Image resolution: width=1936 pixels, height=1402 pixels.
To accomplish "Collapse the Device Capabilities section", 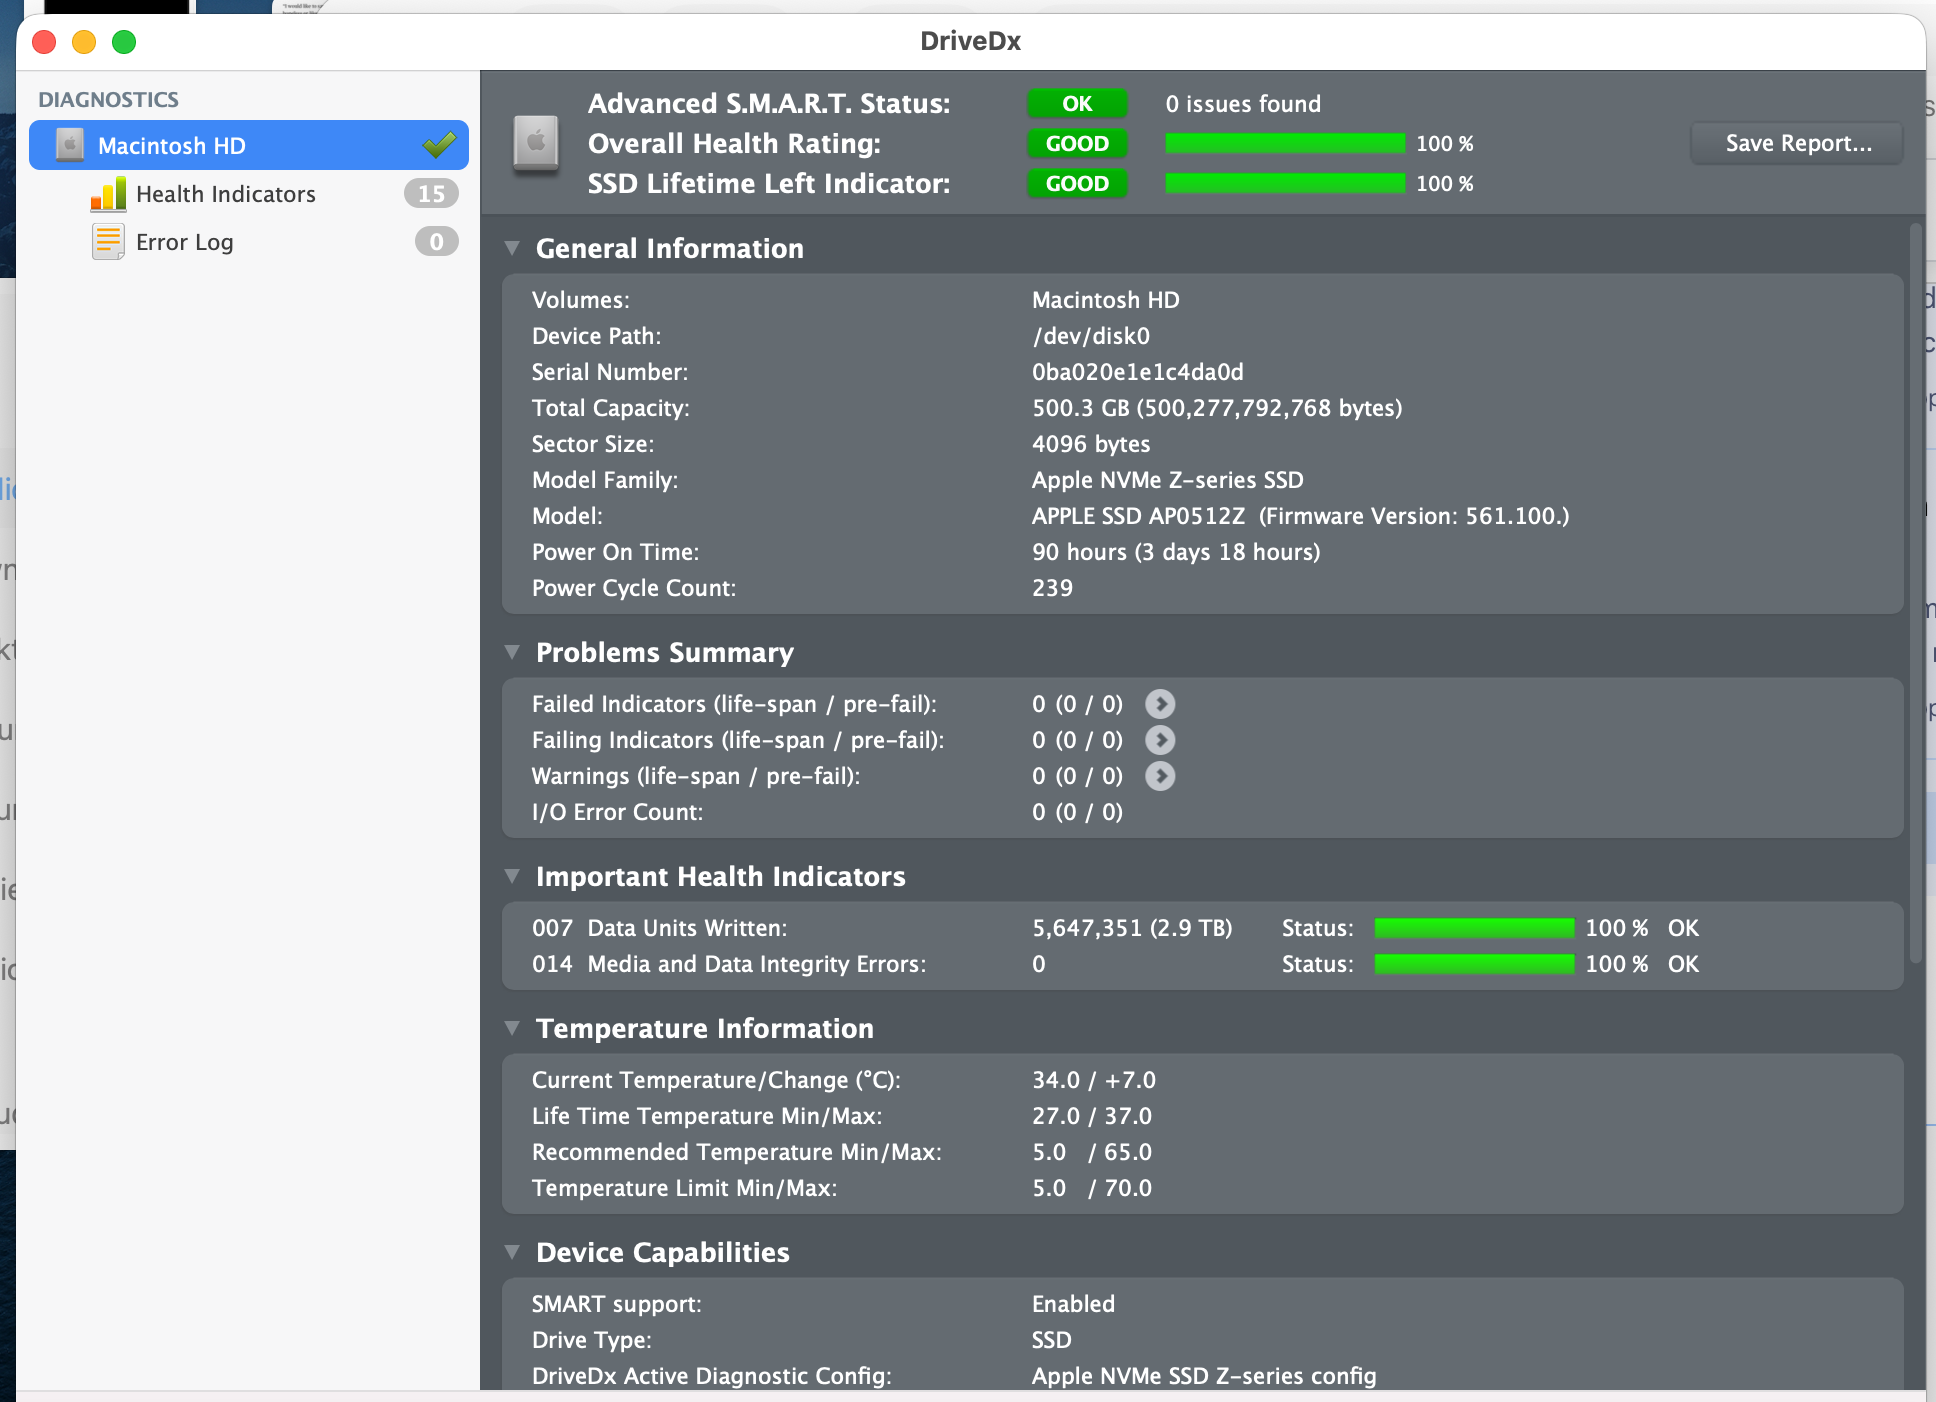I will pos(512,1252).
